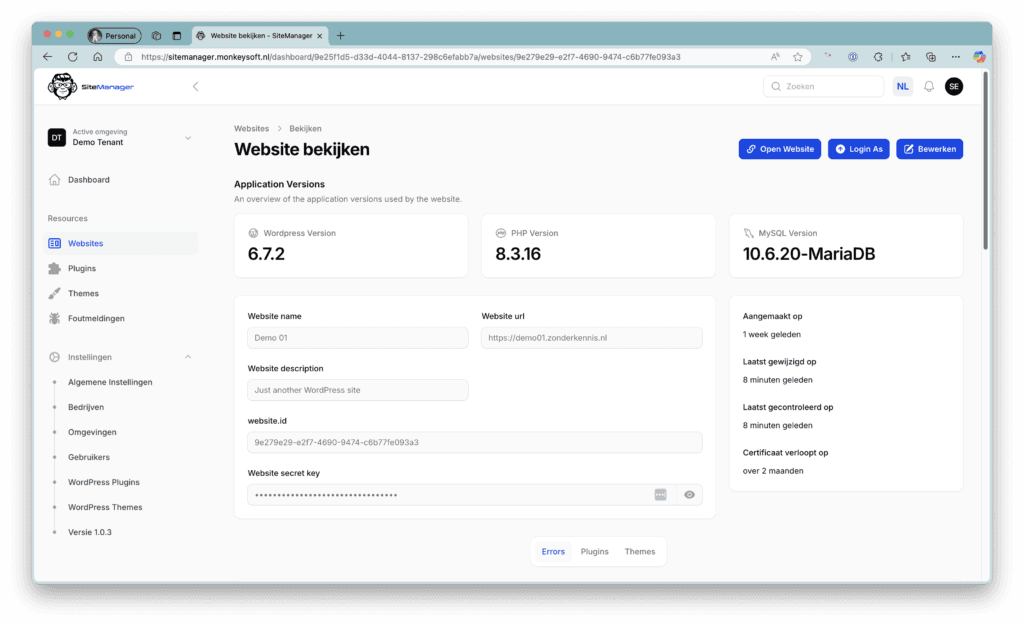Open the SE user avatar menu
This screenshot has width=1024, height=626.
tap(954, 87)
